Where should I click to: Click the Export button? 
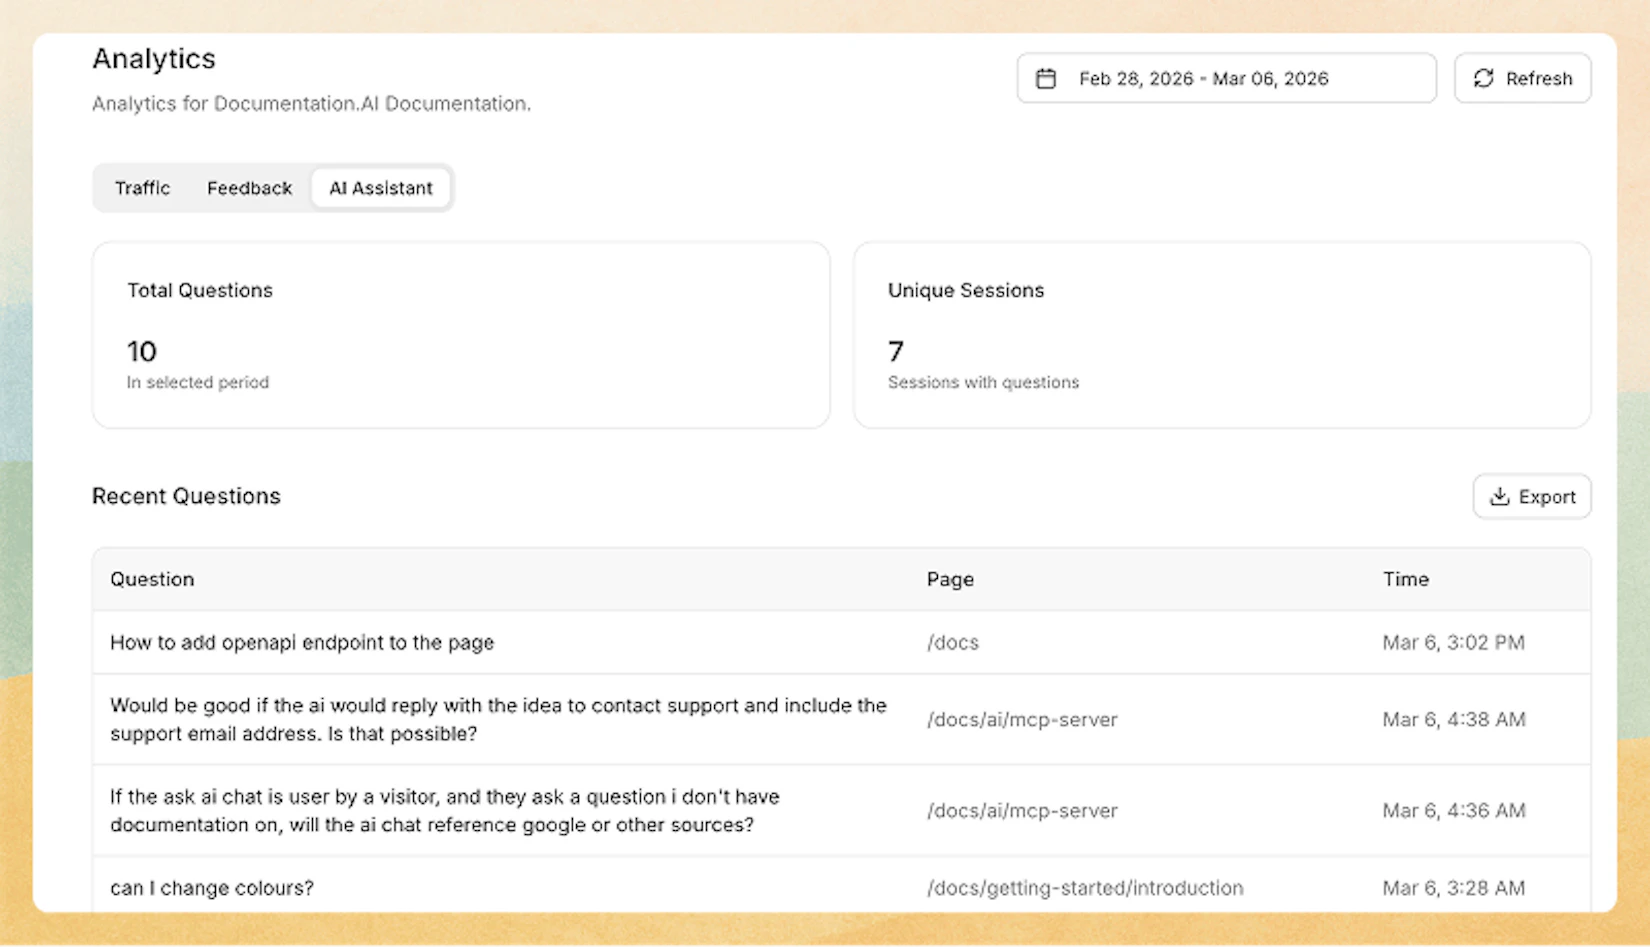[x=1532, y=496]
